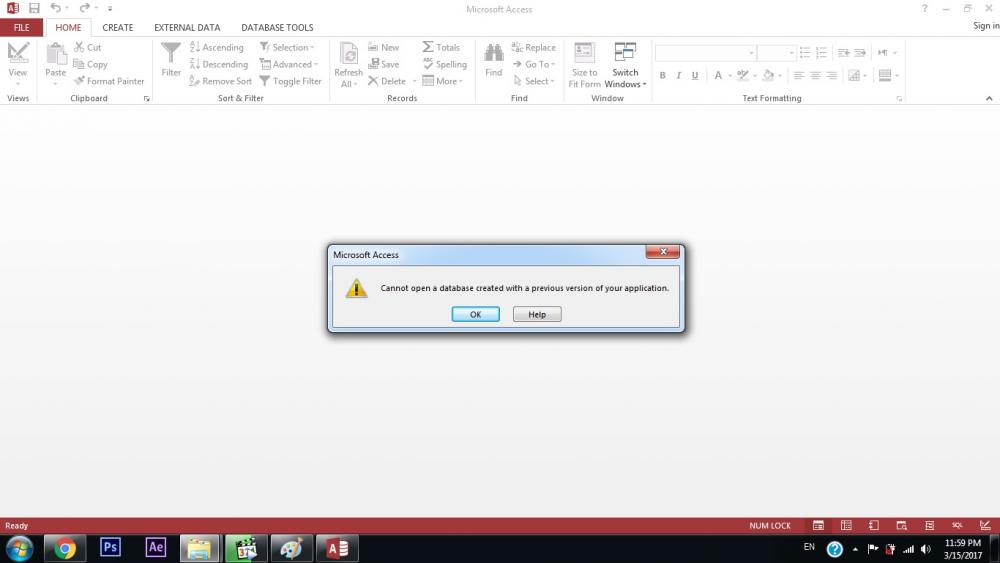Image resolution: width=1000 pixels, height=563 pixels.
Task: Open the Clipboard group dialog launcher
Action: [x=147, y=99]
